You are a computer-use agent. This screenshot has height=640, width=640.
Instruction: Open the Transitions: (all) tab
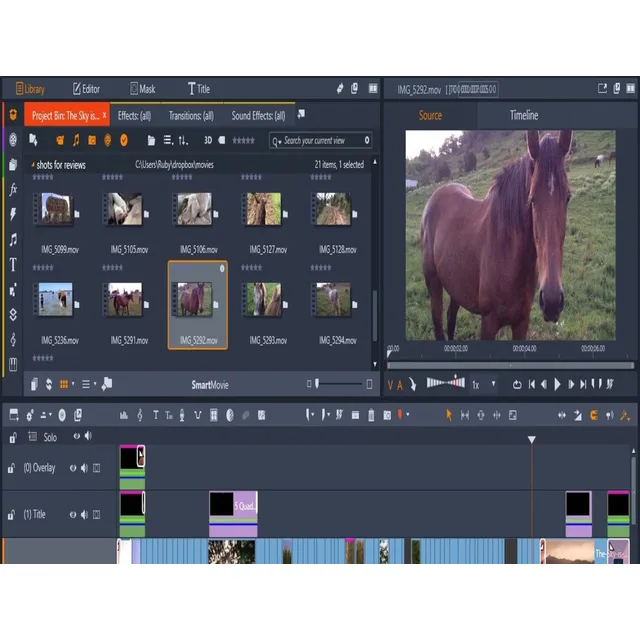pos(191,116)
